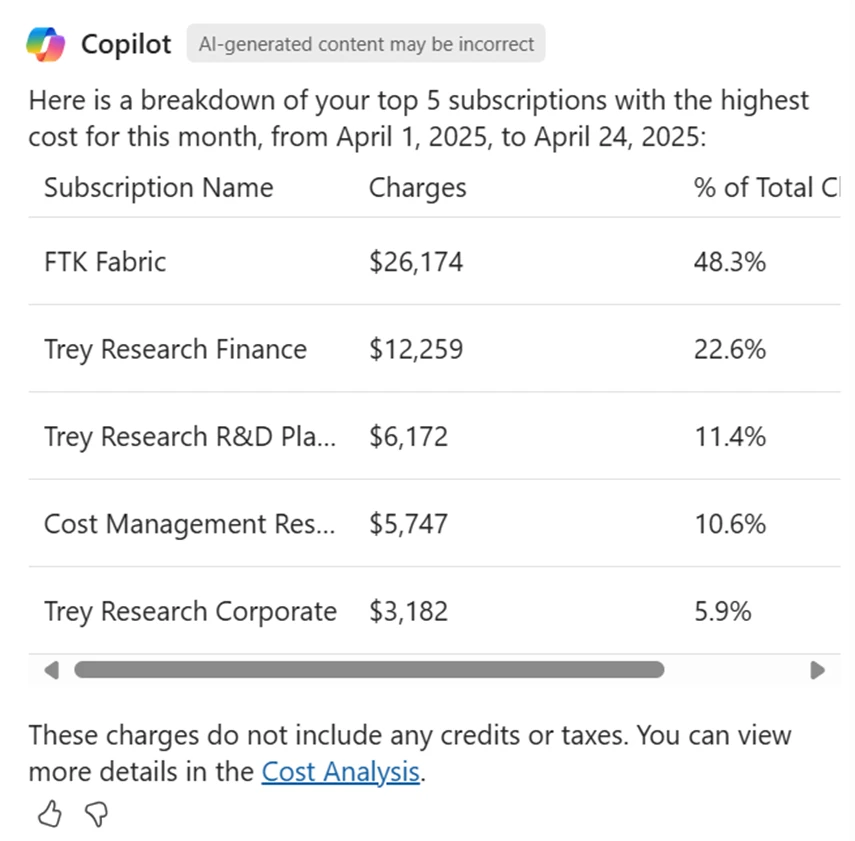The image size is (855, 841).
Task: Click the Charges column header
Action: point(417,188)
